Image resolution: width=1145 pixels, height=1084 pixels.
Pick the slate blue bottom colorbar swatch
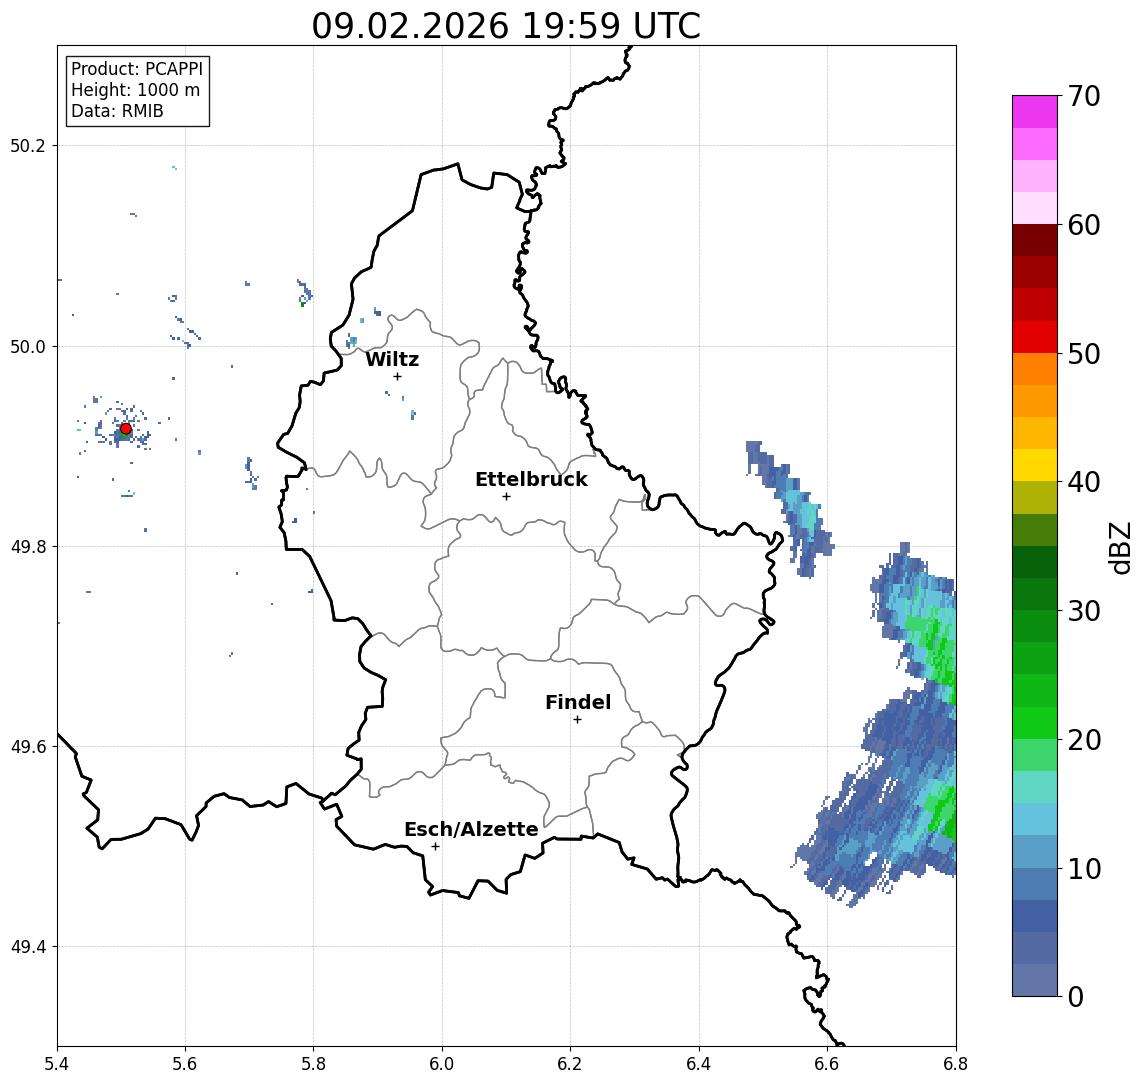1035,980
